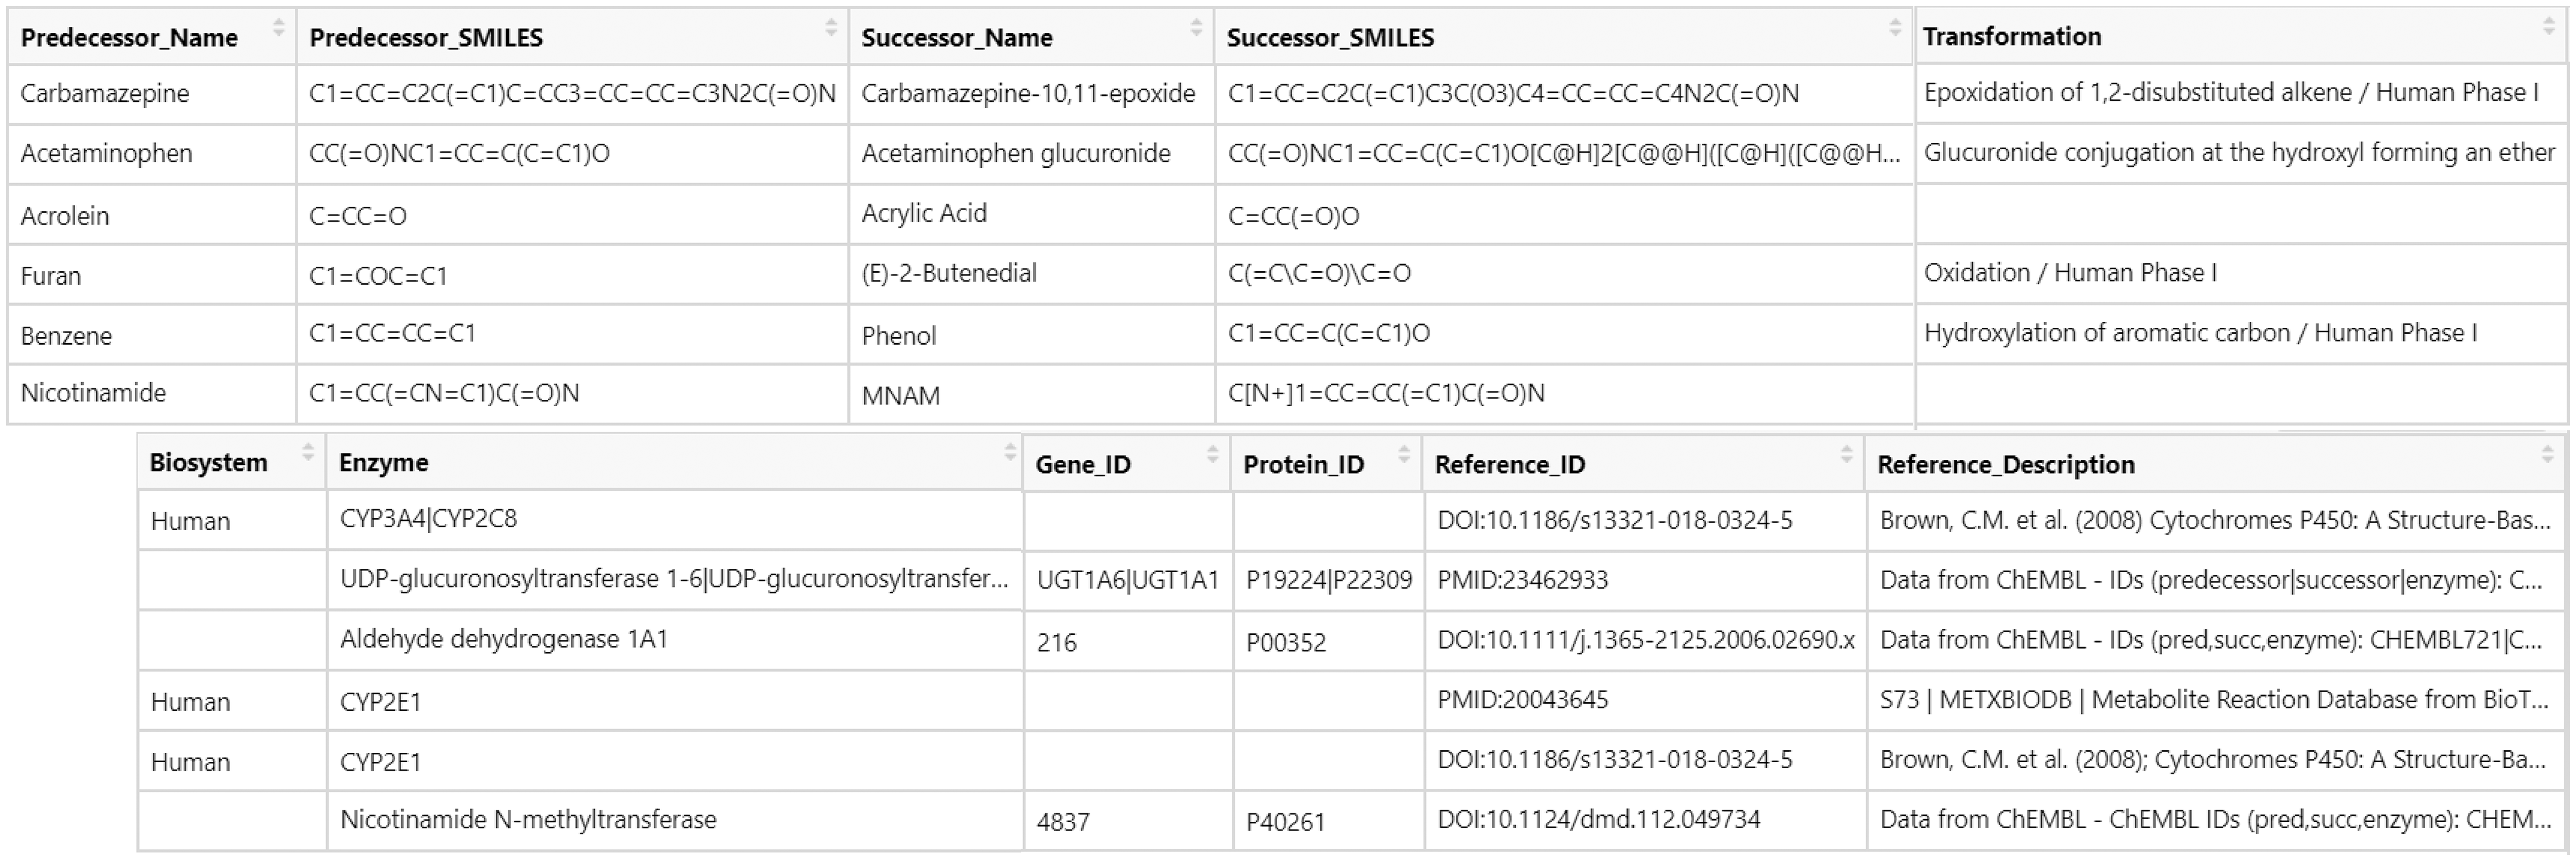Image resolution: width=2576 pixels, height=861 pixels.
Task: Click sort arrows in Biosystem column
Action: [x=308, y=453]
